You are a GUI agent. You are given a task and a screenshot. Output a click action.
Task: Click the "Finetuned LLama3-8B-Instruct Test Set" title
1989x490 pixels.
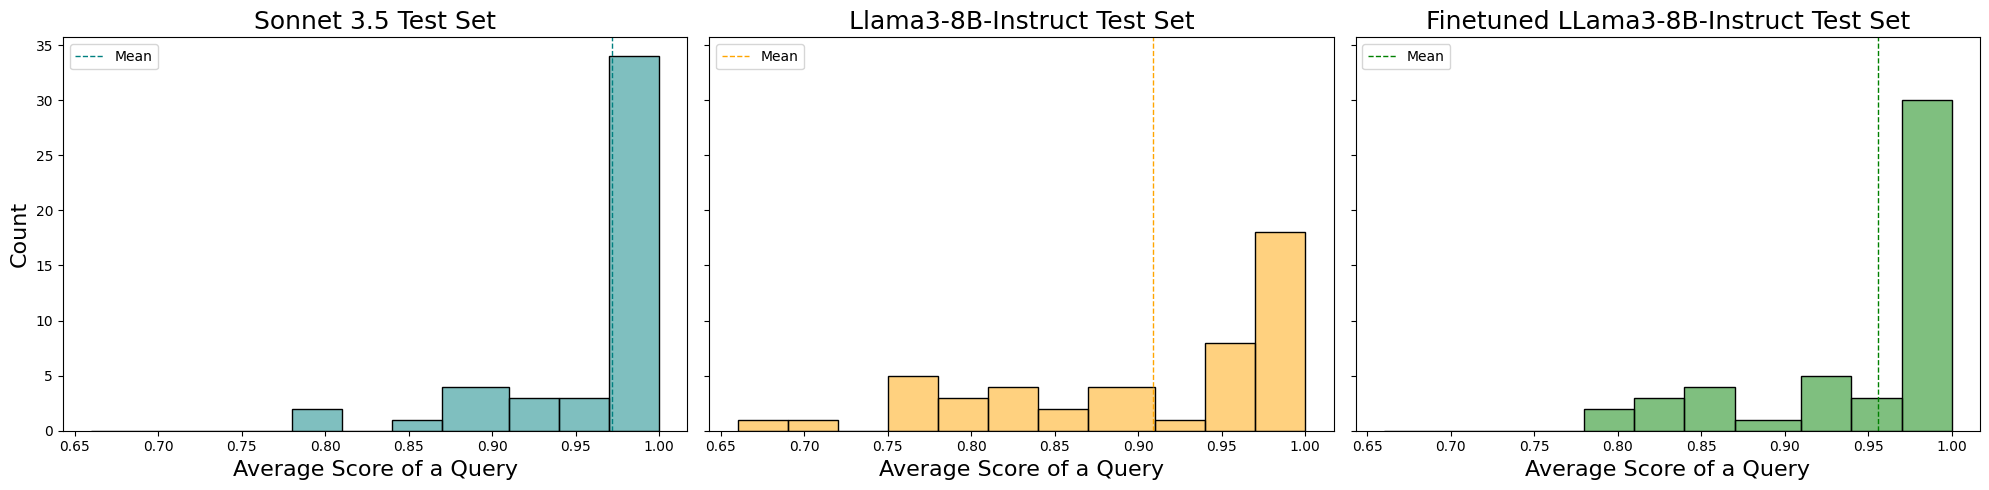[1667, 21]
